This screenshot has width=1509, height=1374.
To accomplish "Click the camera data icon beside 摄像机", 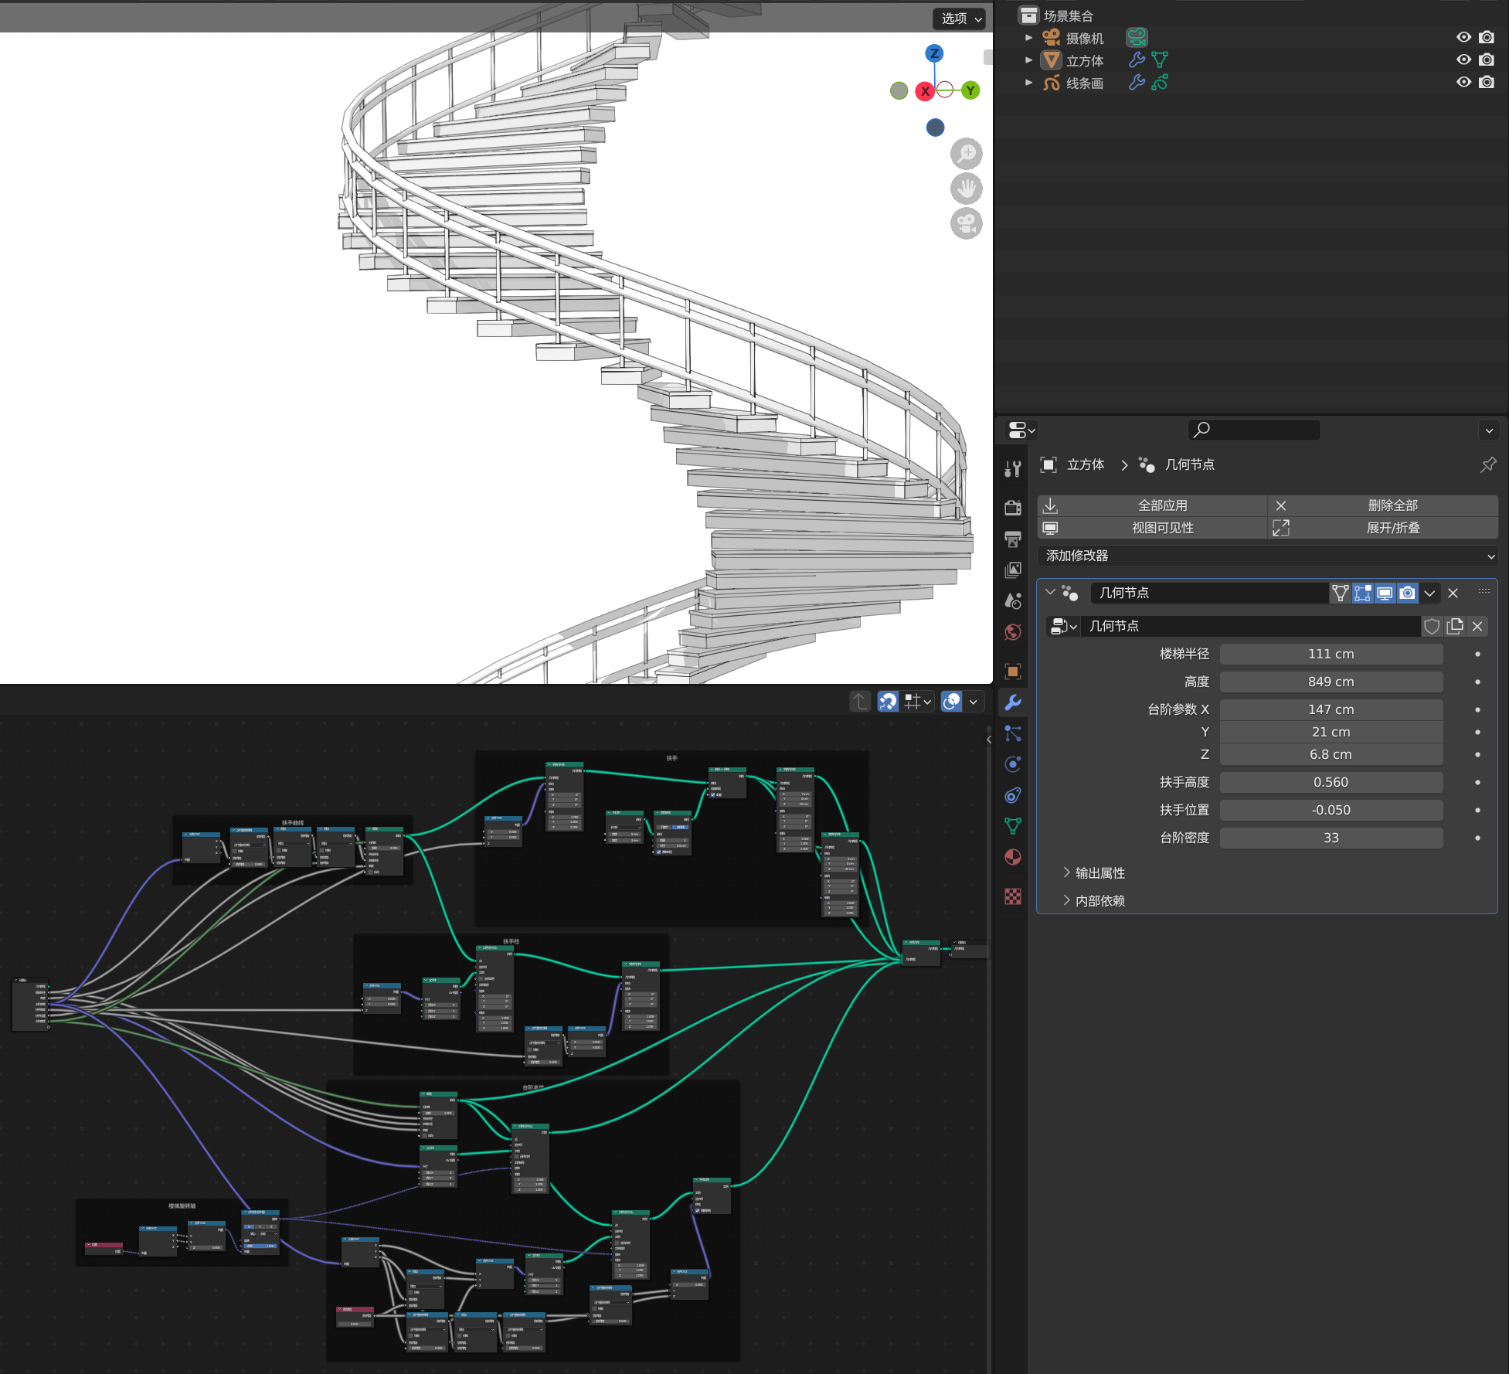I will [1137, 37].
